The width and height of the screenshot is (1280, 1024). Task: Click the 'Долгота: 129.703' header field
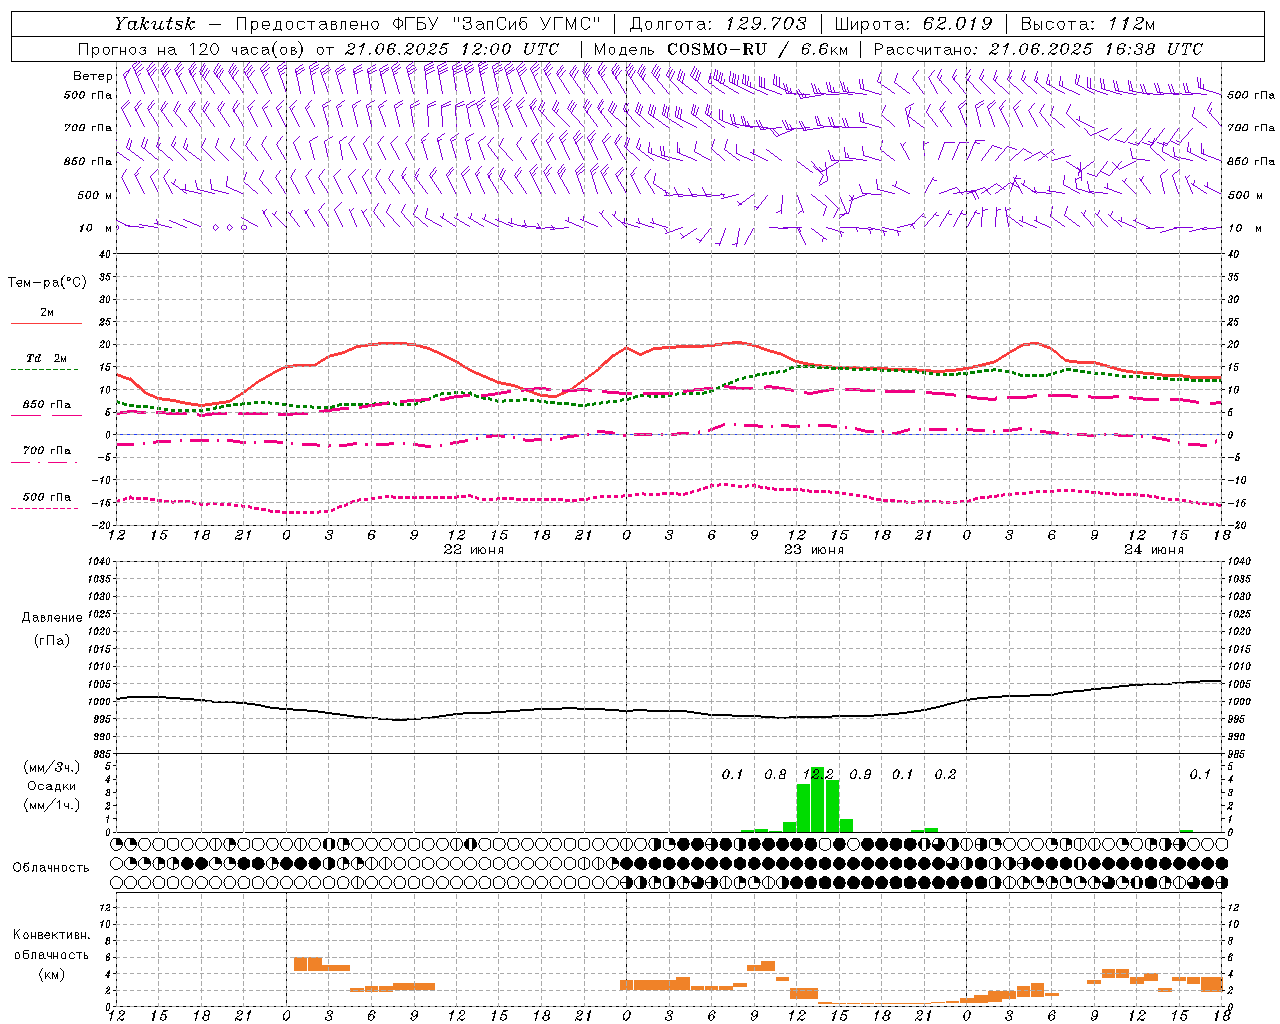[x=718, y=23]
